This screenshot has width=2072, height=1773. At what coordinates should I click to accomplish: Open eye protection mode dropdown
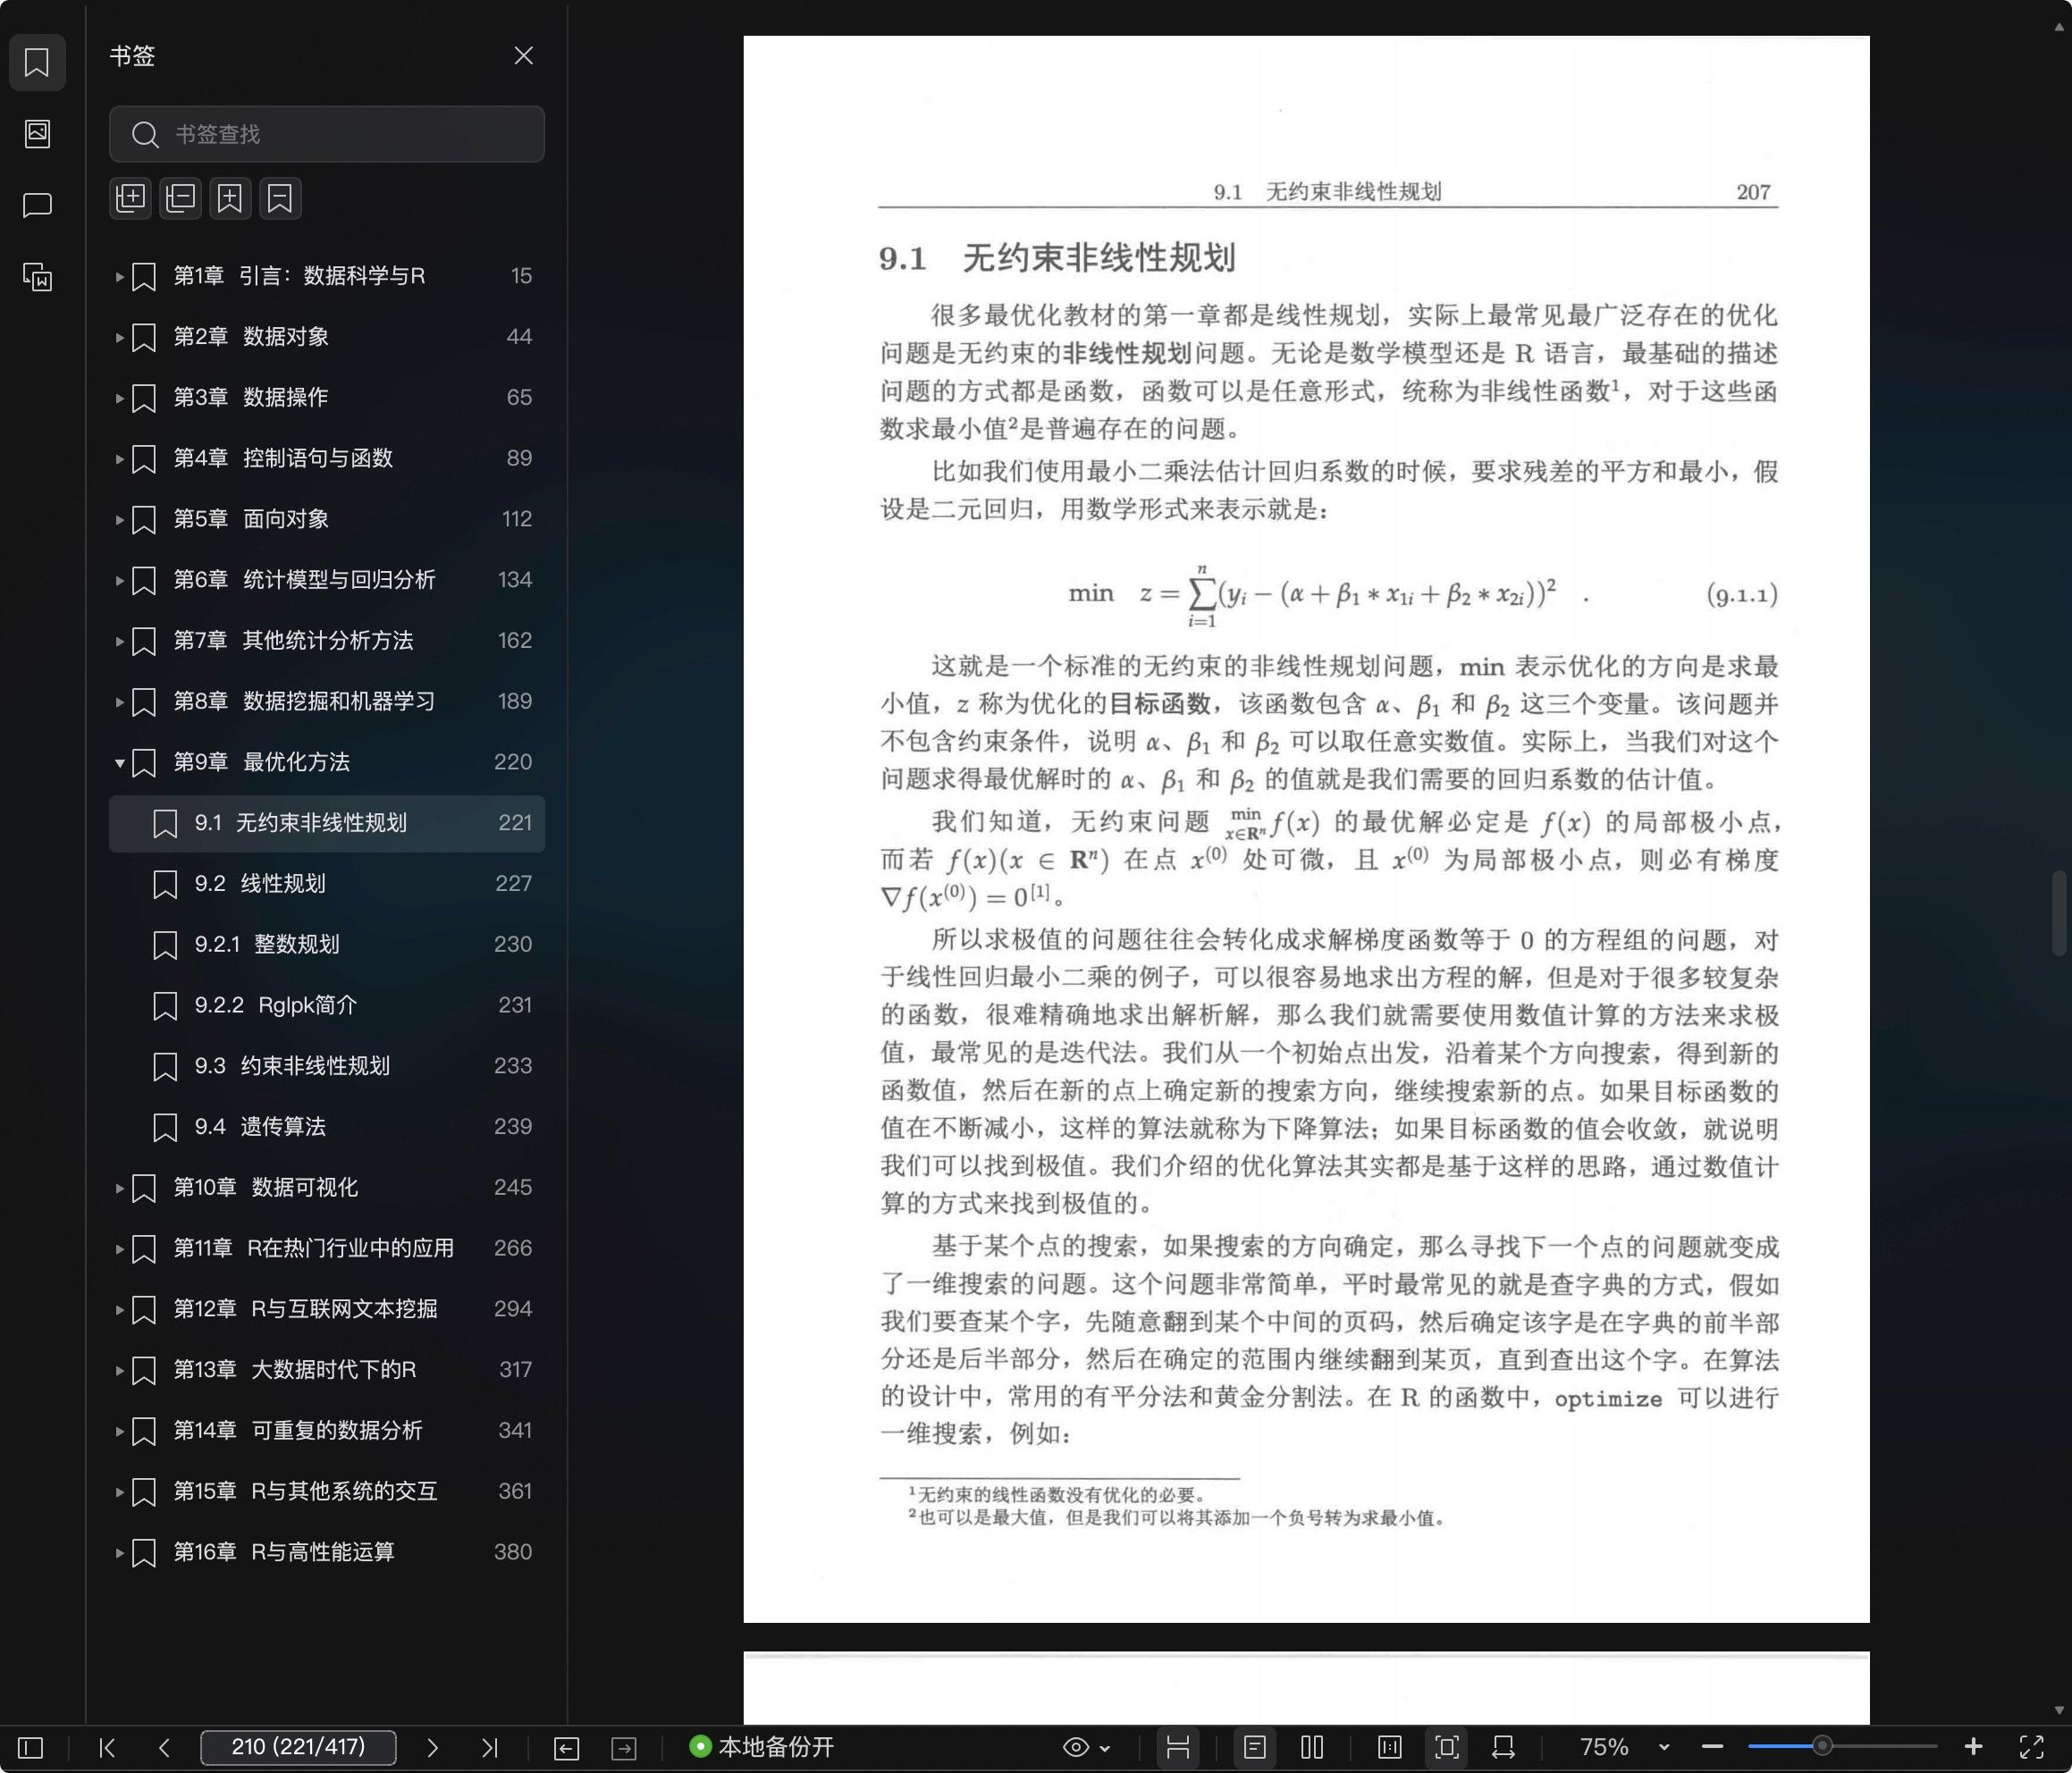coord(1086,1748)
